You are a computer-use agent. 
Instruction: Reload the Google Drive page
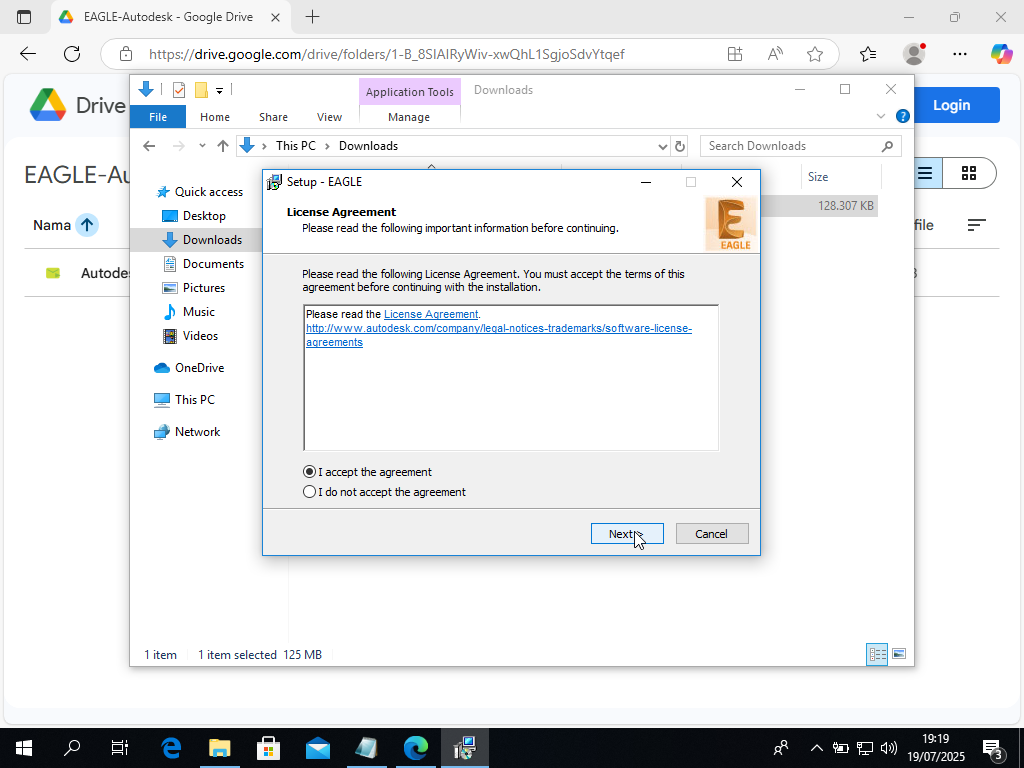click(72, 54)
